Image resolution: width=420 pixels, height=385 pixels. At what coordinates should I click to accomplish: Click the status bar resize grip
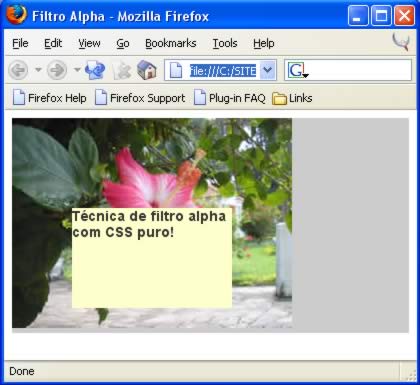tap(411, 375)
